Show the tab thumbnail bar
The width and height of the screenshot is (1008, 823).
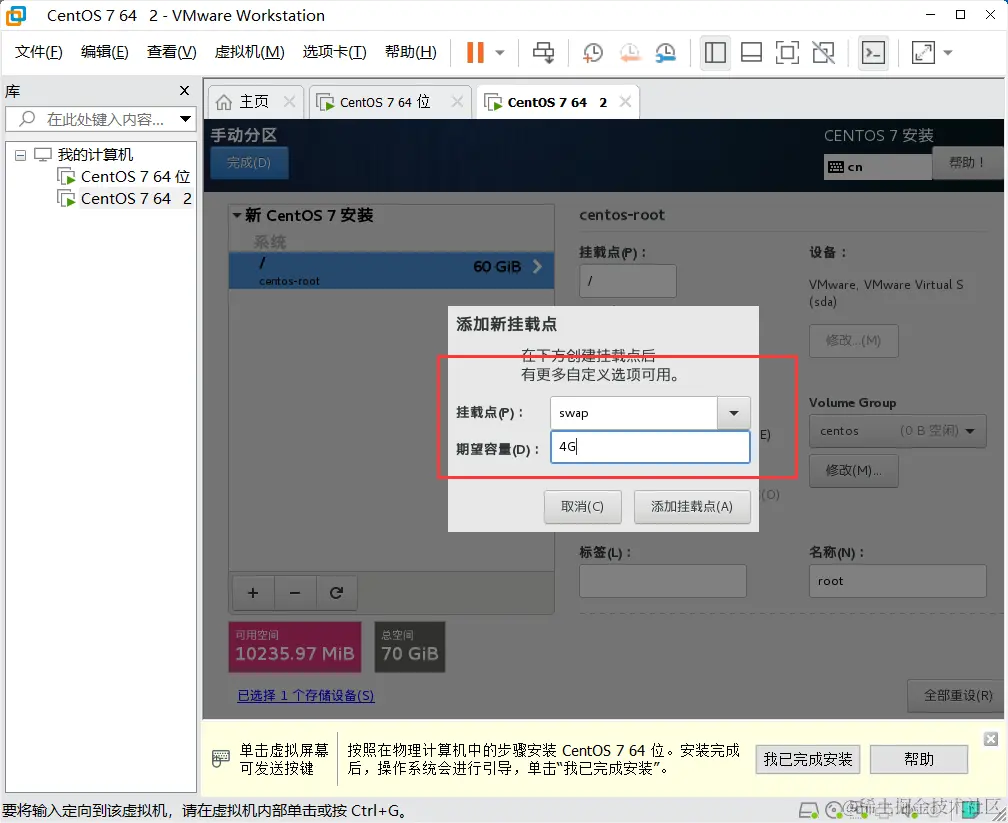coord(751,53)
